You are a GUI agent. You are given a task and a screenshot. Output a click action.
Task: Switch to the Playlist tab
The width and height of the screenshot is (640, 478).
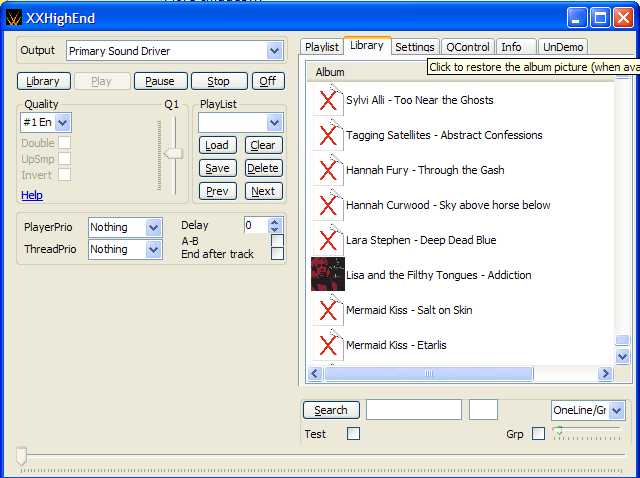(x=322, y=47)
